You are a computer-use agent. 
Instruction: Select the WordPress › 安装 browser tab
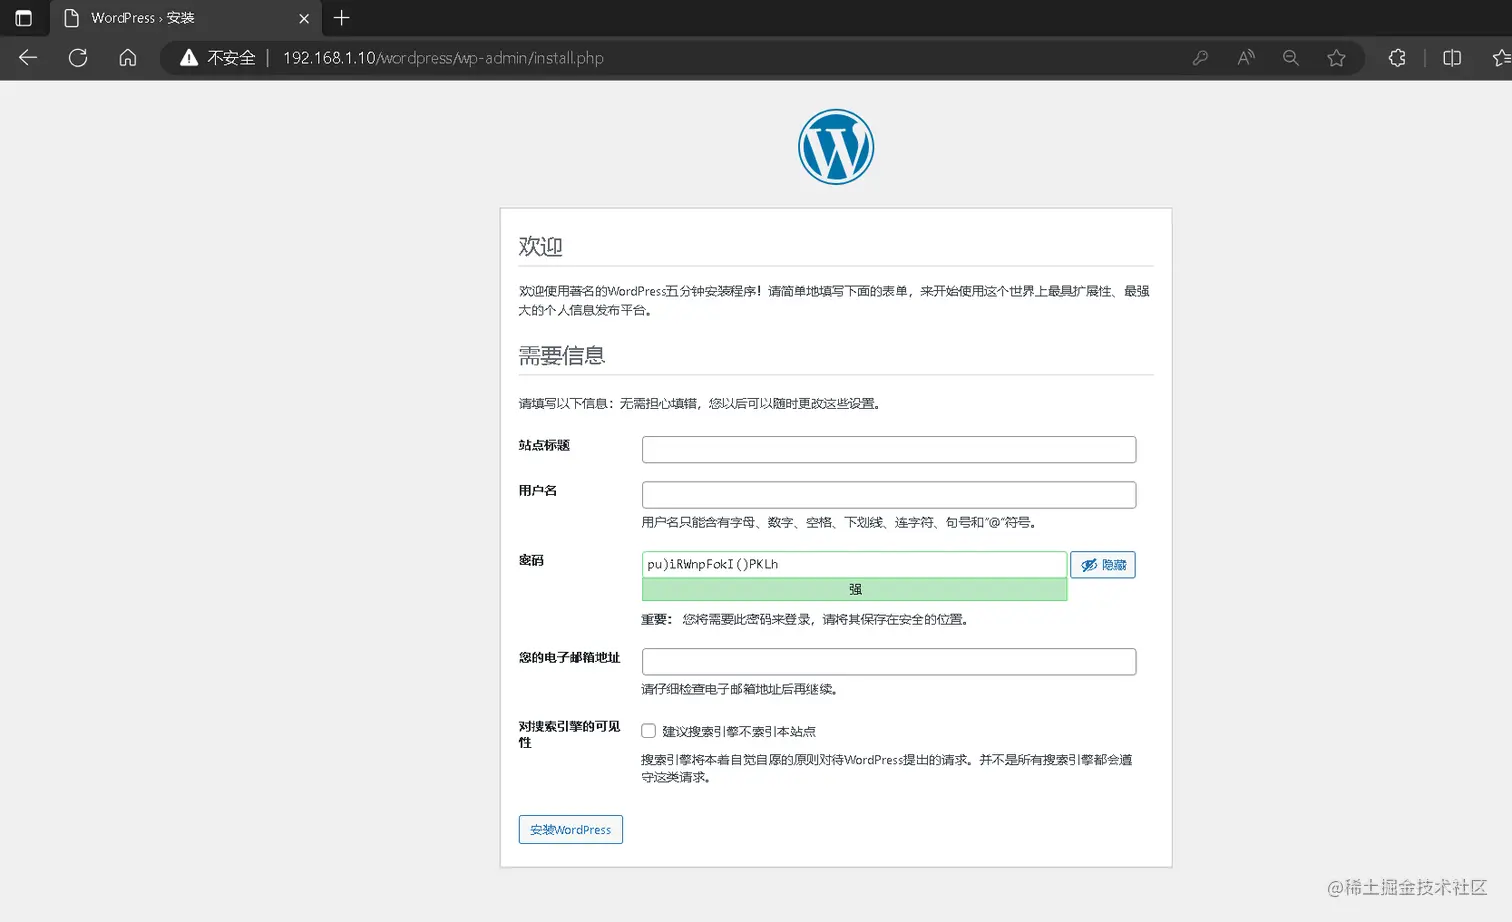click(x=186, y=18)
